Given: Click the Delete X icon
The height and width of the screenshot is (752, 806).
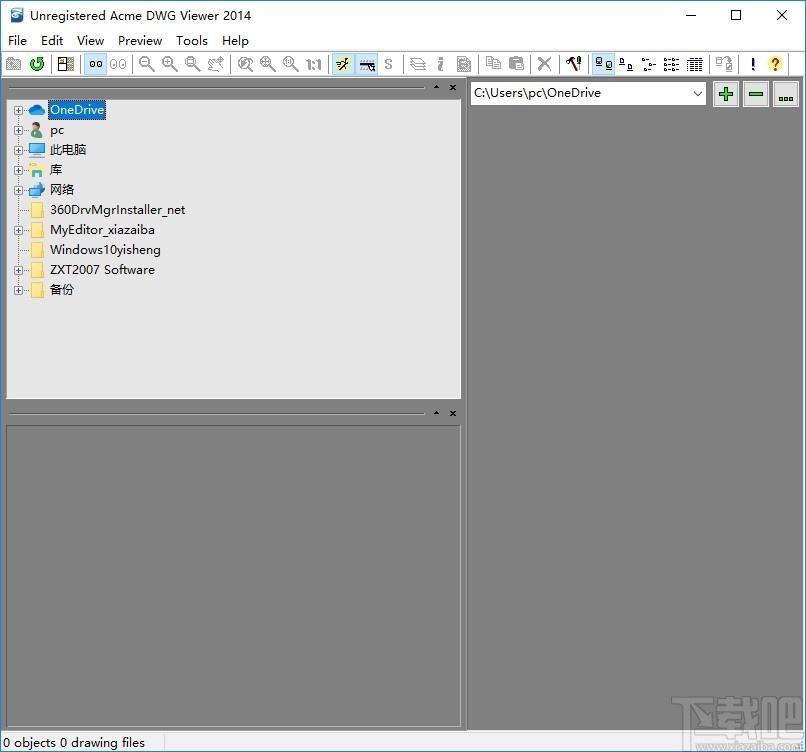Looking at the screenshot, I should [544, 63].
